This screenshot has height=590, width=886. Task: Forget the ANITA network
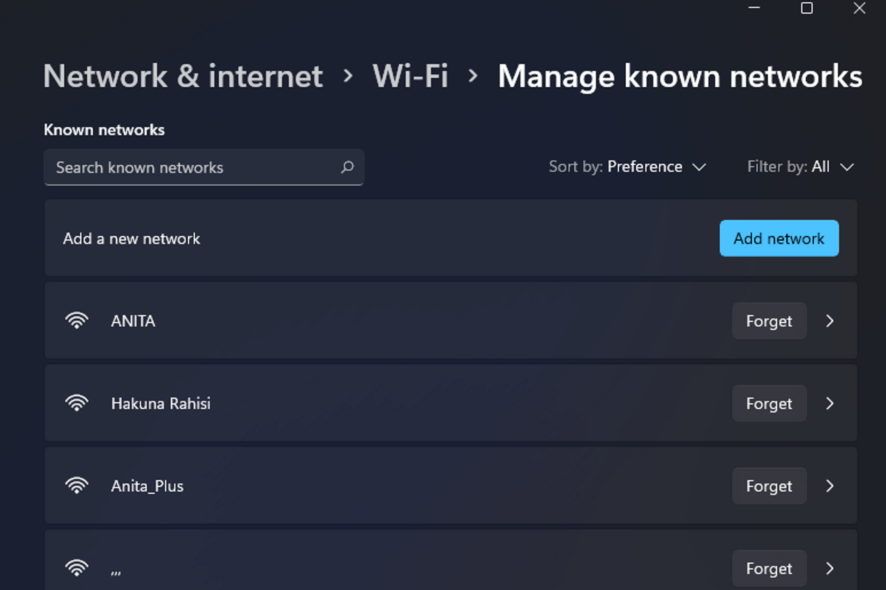(769, 320)
